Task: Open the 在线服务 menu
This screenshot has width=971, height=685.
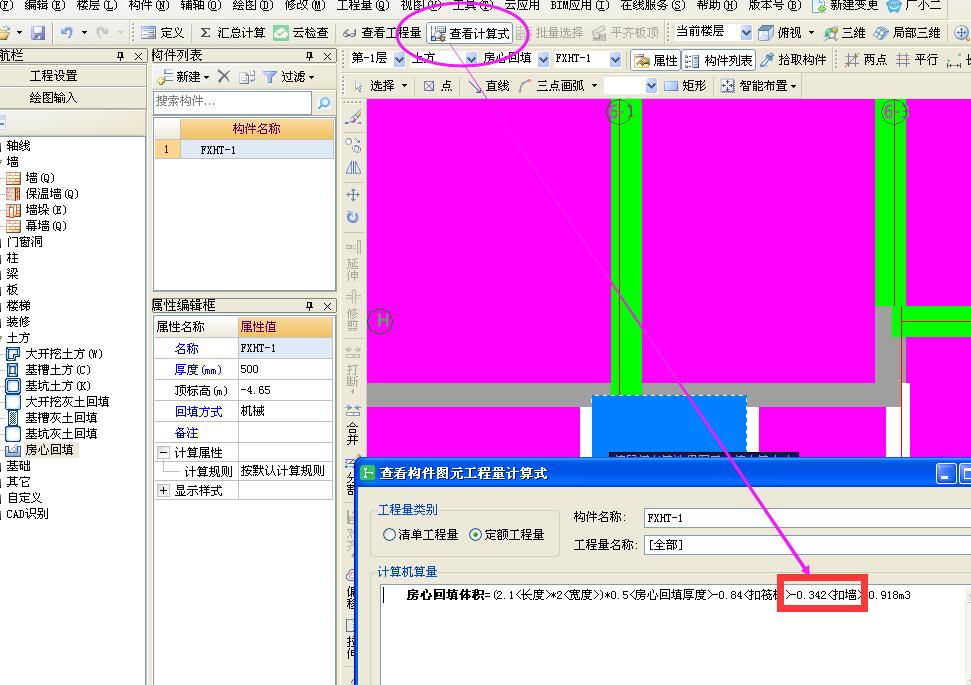Action: [653, 6]
